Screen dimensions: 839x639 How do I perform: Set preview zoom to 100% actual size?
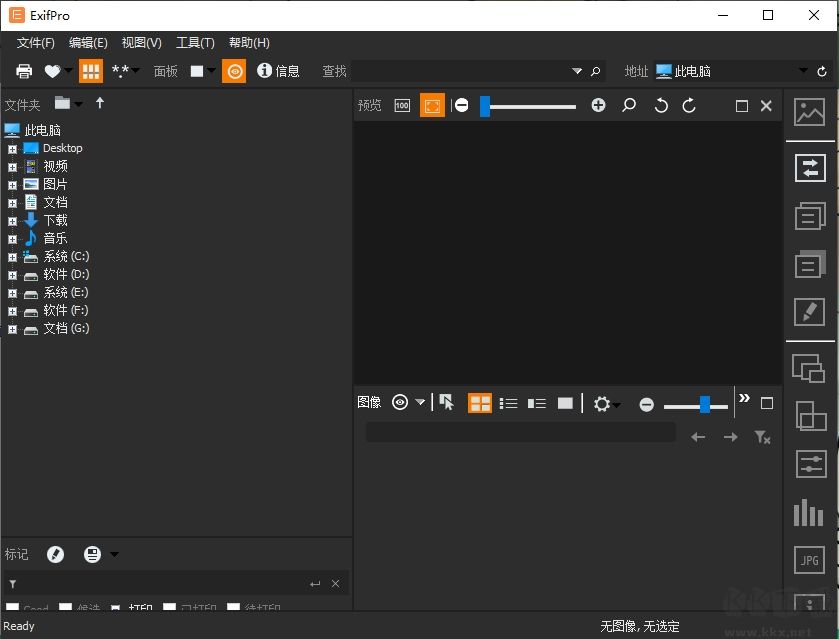coord(401,105)
